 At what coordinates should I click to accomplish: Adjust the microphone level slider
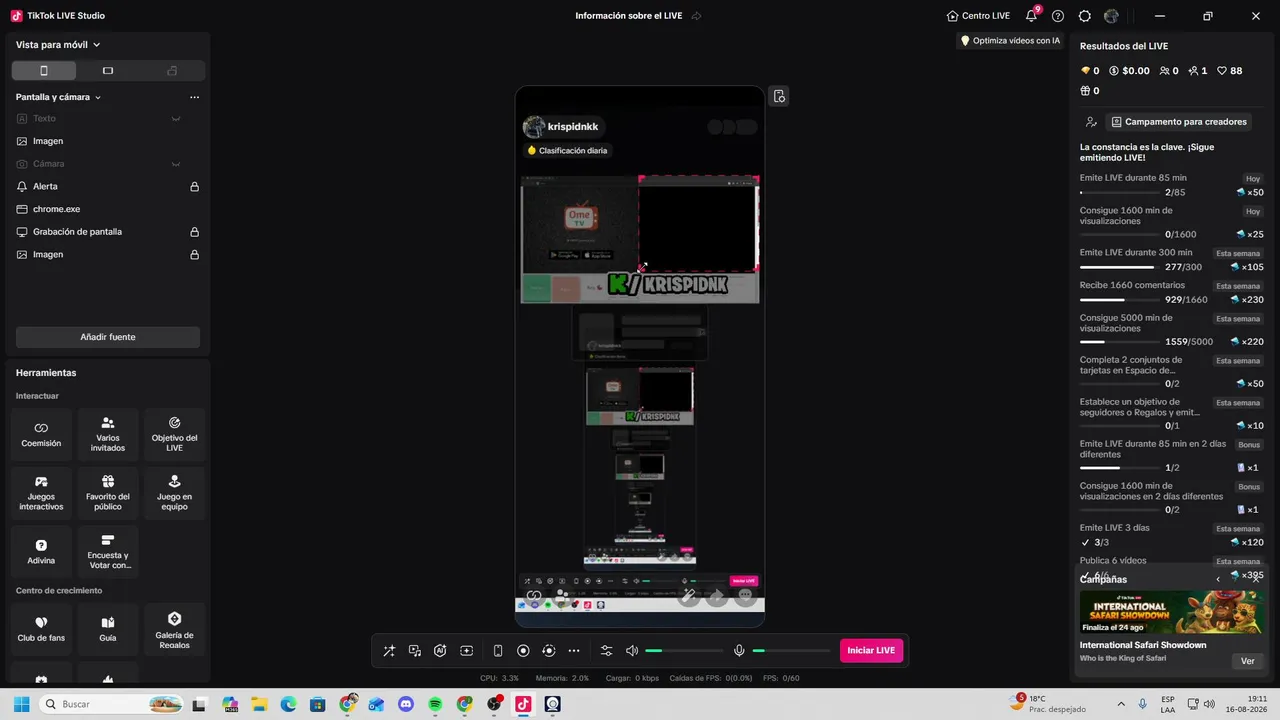click(791, 651)
